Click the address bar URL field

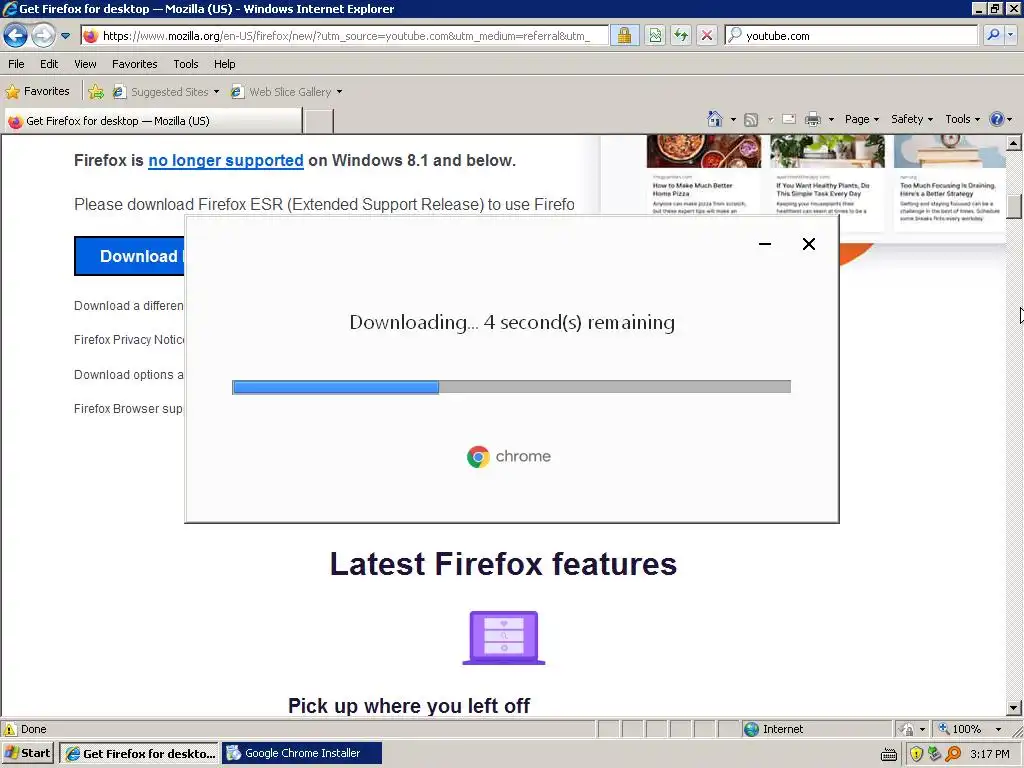click(345, 36)
